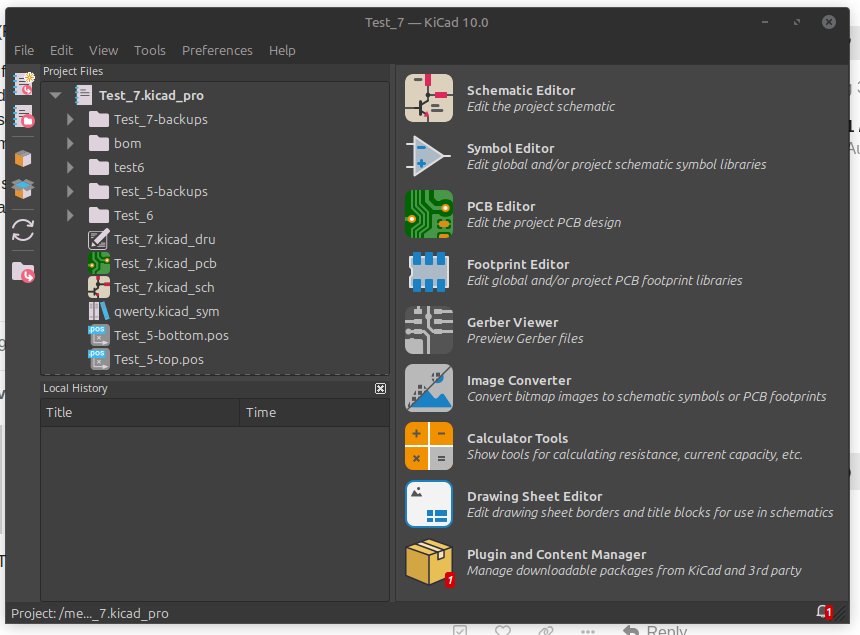The height and width of the screenshot is (635, 860).
Task: Select the Test_5-top.pos file name
Action: point(159,360)
